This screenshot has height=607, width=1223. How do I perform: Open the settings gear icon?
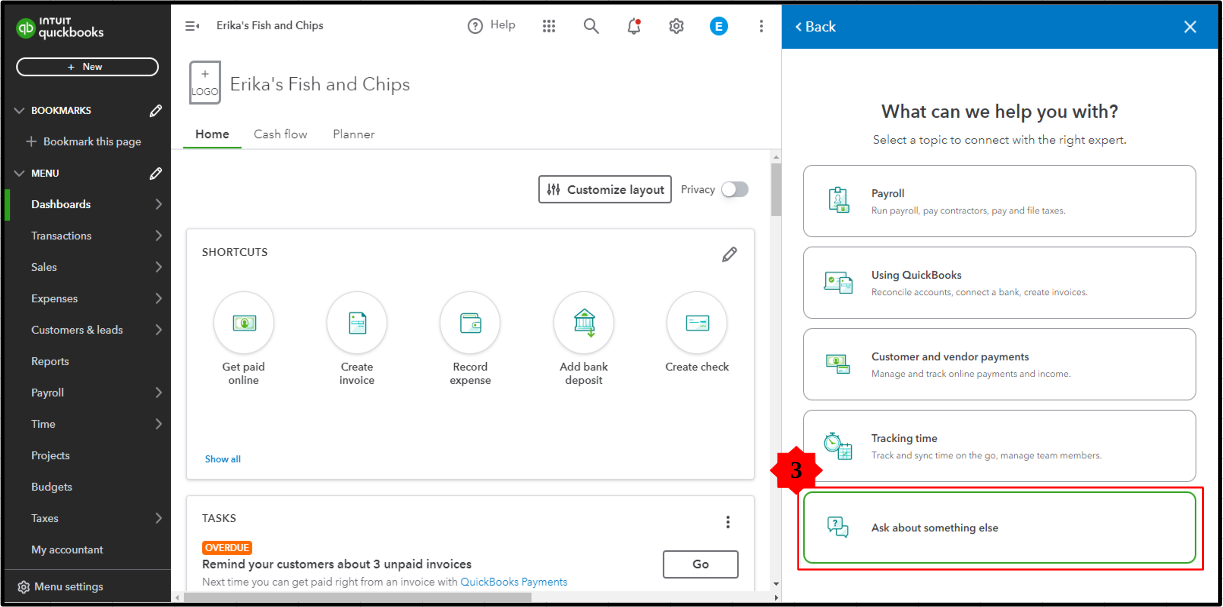676,26
